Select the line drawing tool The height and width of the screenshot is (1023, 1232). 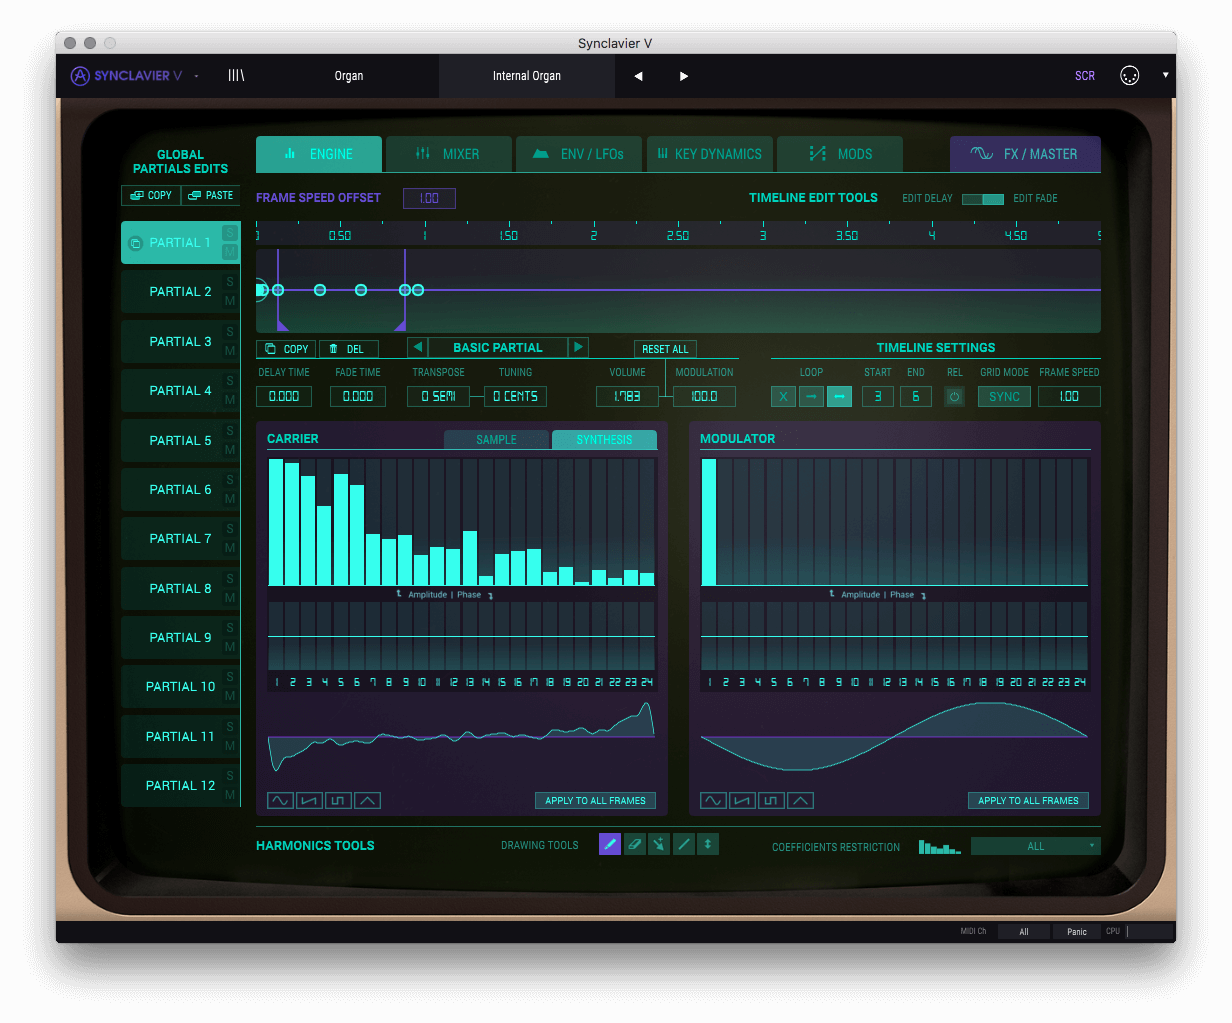click(x=684, y=844)
